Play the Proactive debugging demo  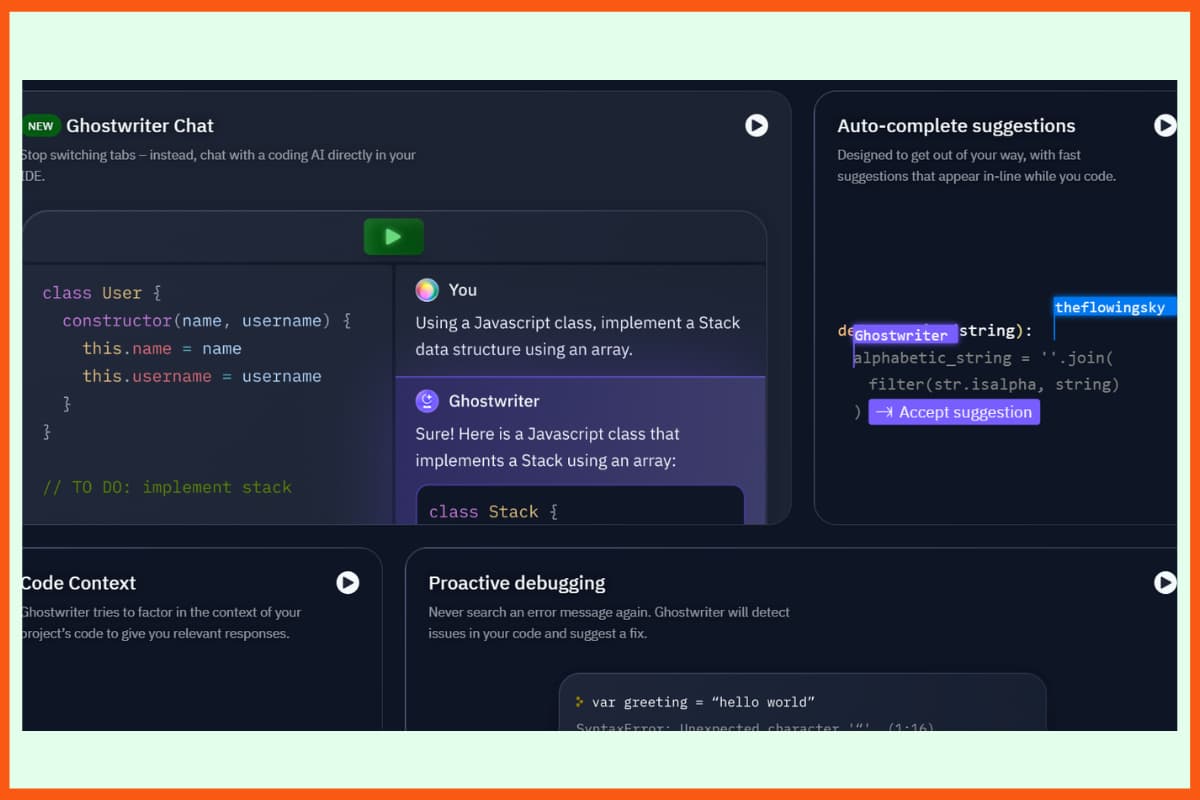point(1164,582)
